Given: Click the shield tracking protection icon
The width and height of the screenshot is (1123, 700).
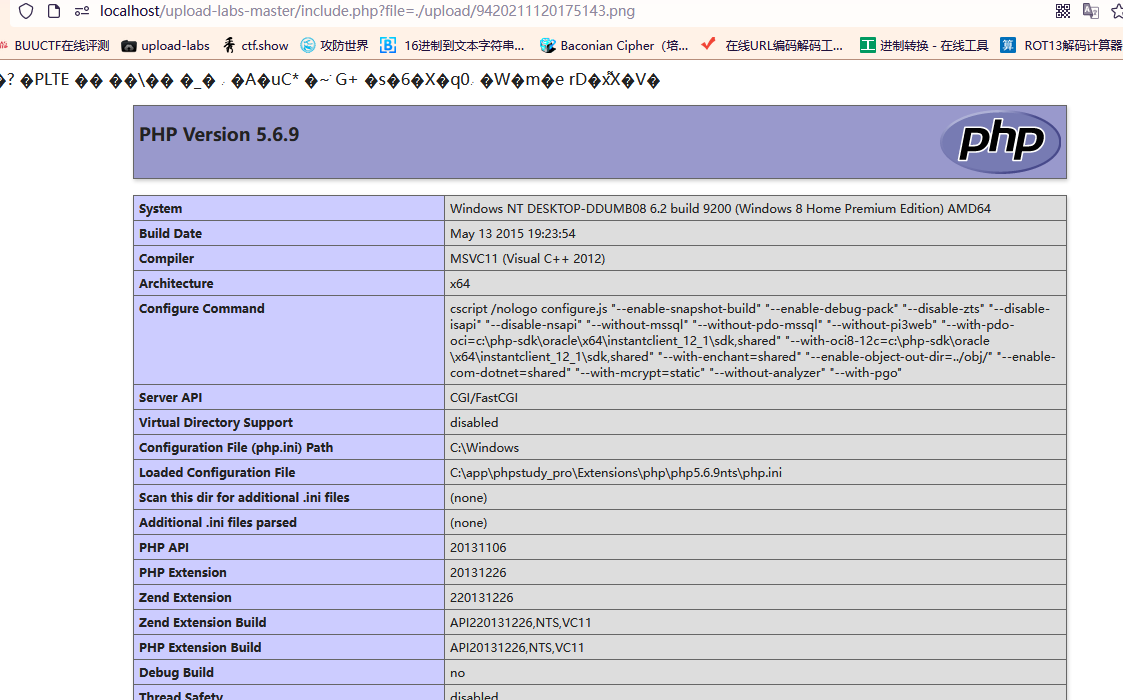Looking at the screenshot, I should pos(26,11).
